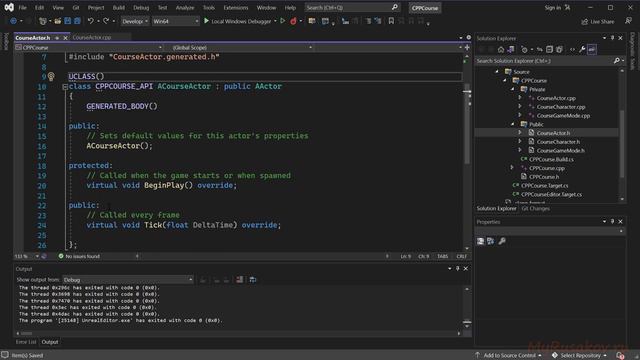Viewport: 640px width, 360px height.
Task: Expand the CourseActor.cpp tree node
Action: coord(520,98)
